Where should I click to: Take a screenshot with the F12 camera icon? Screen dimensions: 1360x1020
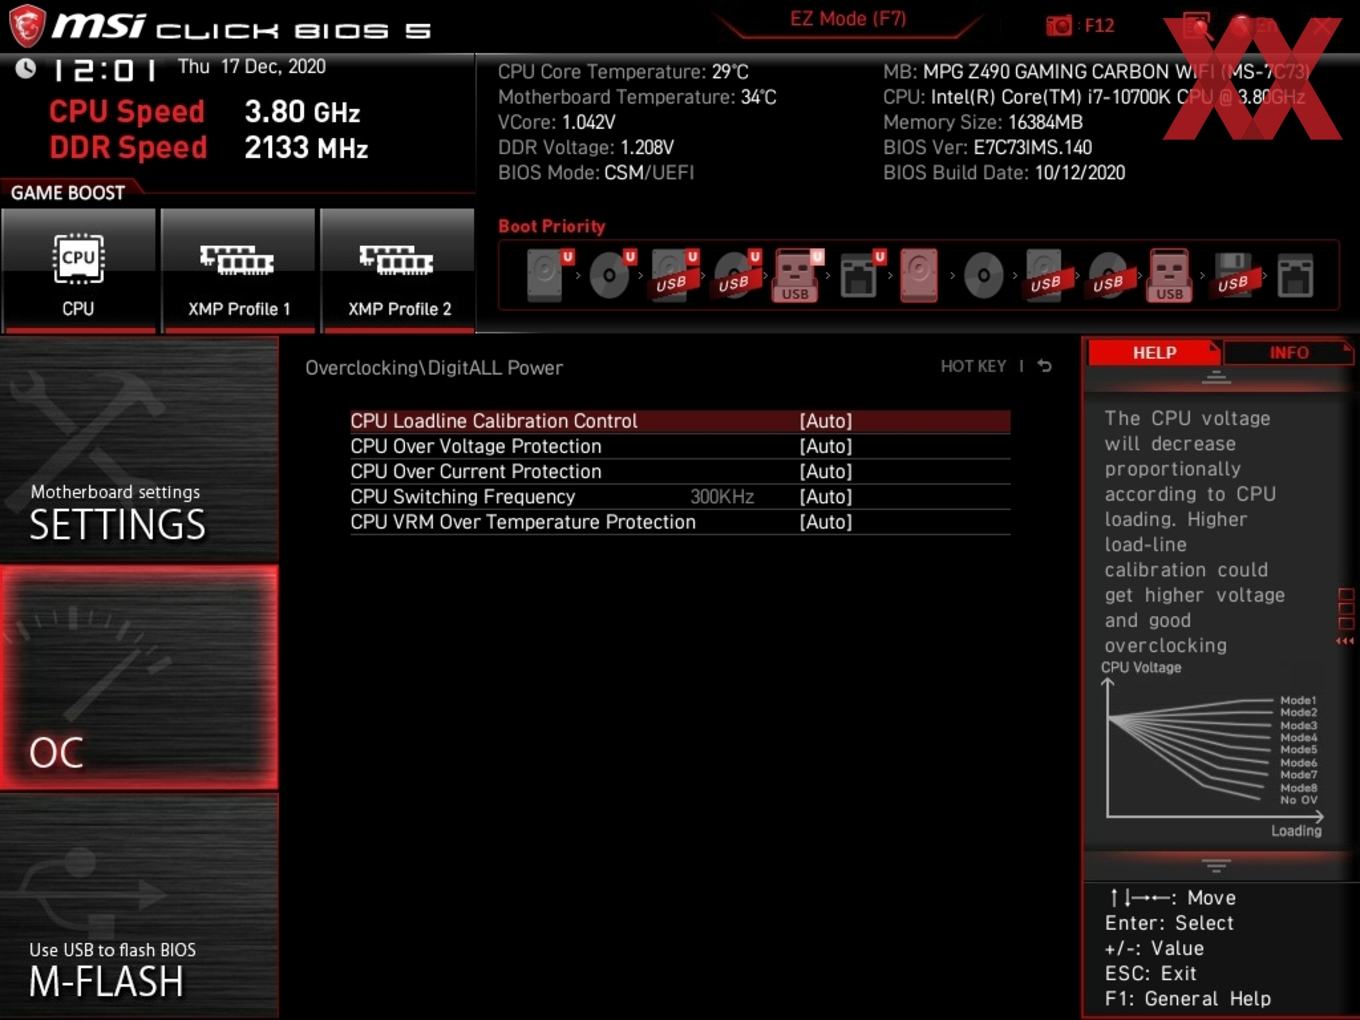[x=1059, y=25]
